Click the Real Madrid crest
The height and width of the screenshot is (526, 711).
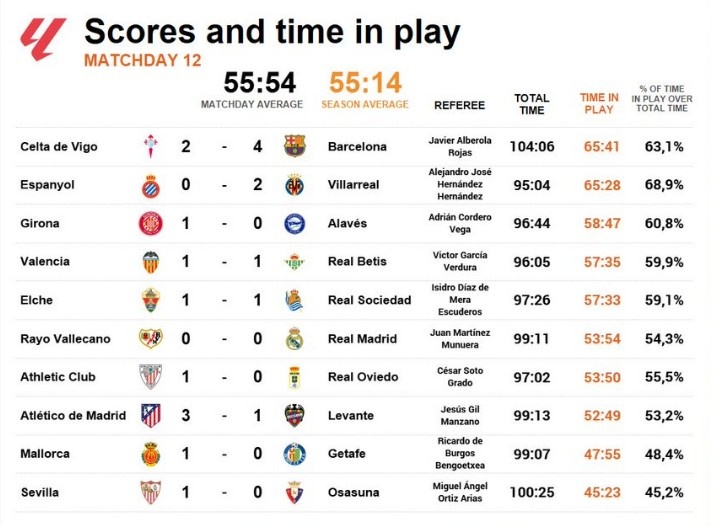point(294,339)
